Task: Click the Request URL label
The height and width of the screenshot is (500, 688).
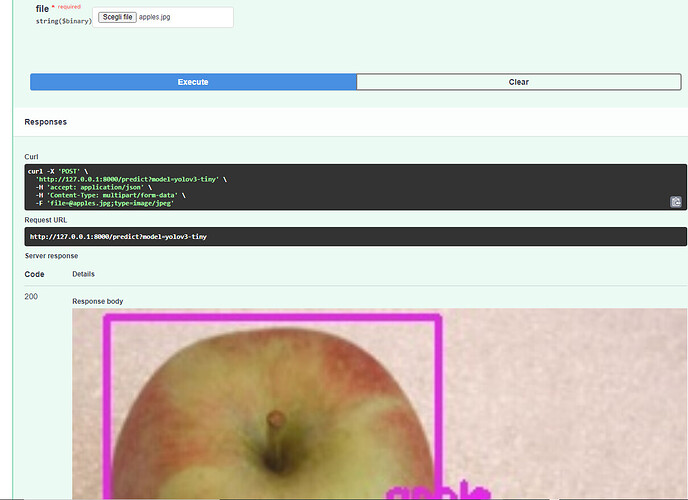Action: pos(46,220)
